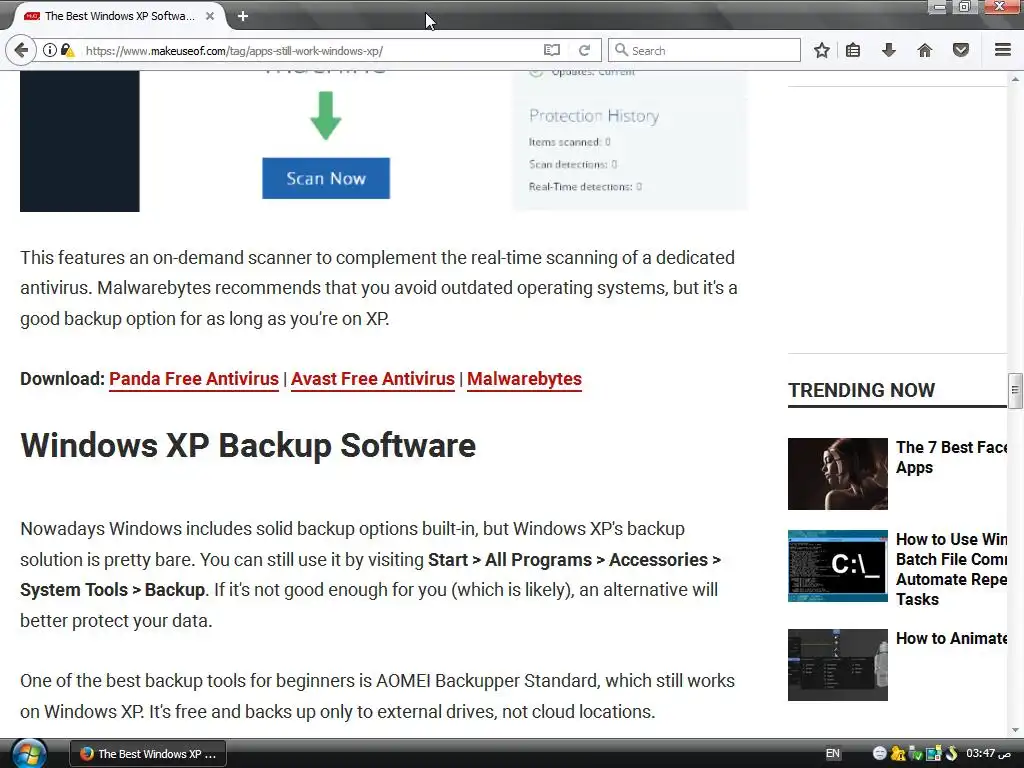Open the Panda Free Antivirus link

click(x=194, y=379)
